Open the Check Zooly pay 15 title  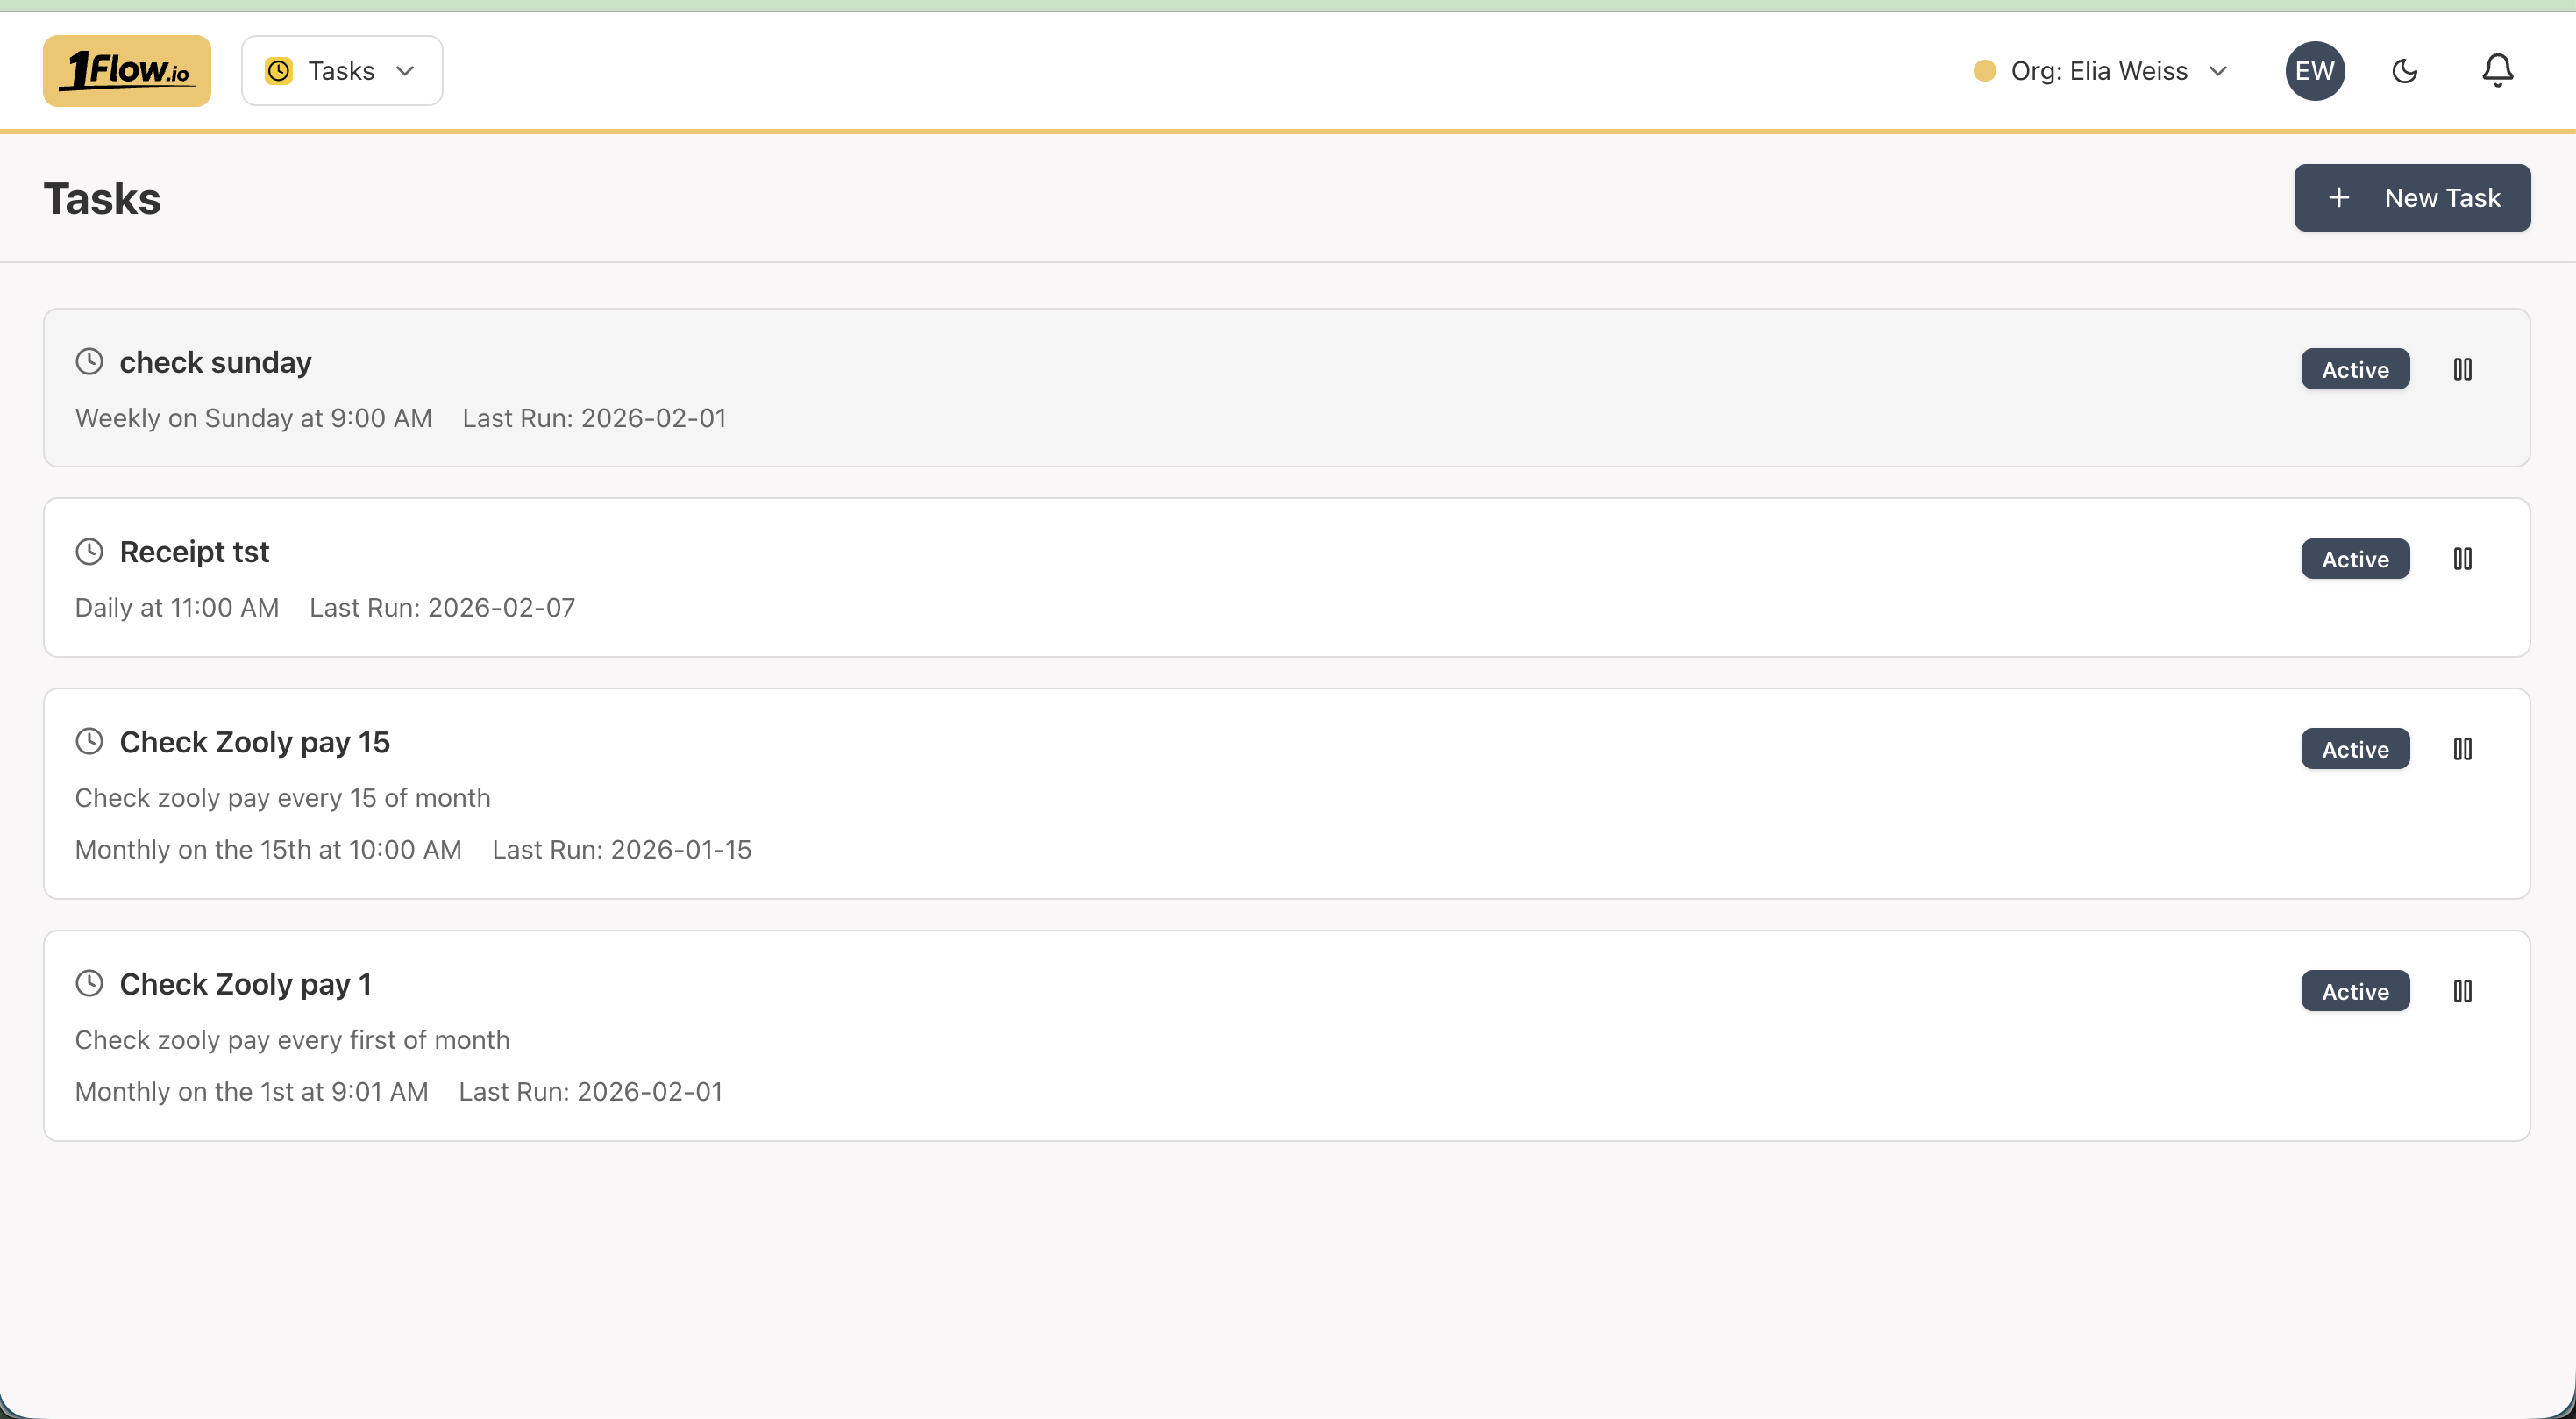tap(254, 742)
